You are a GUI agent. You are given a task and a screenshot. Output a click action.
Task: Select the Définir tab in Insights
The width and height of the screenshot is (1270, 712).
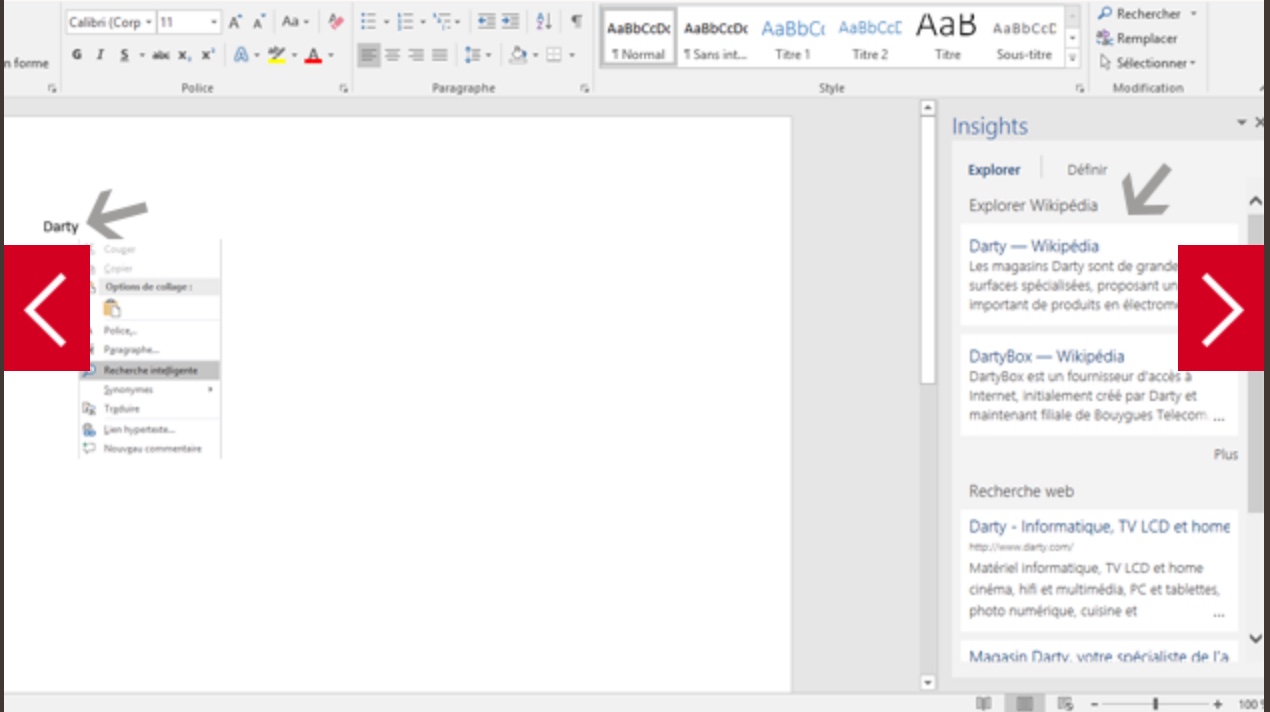point(1087,170)
